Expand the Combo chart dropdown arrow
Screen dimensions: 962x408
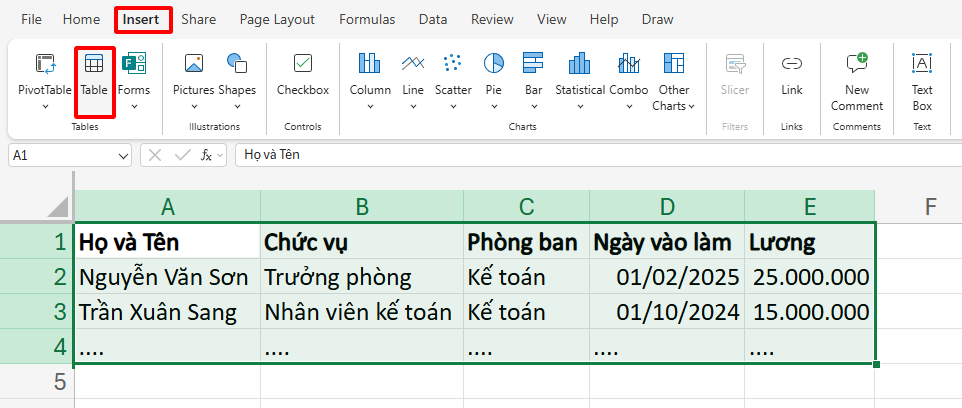629,106
